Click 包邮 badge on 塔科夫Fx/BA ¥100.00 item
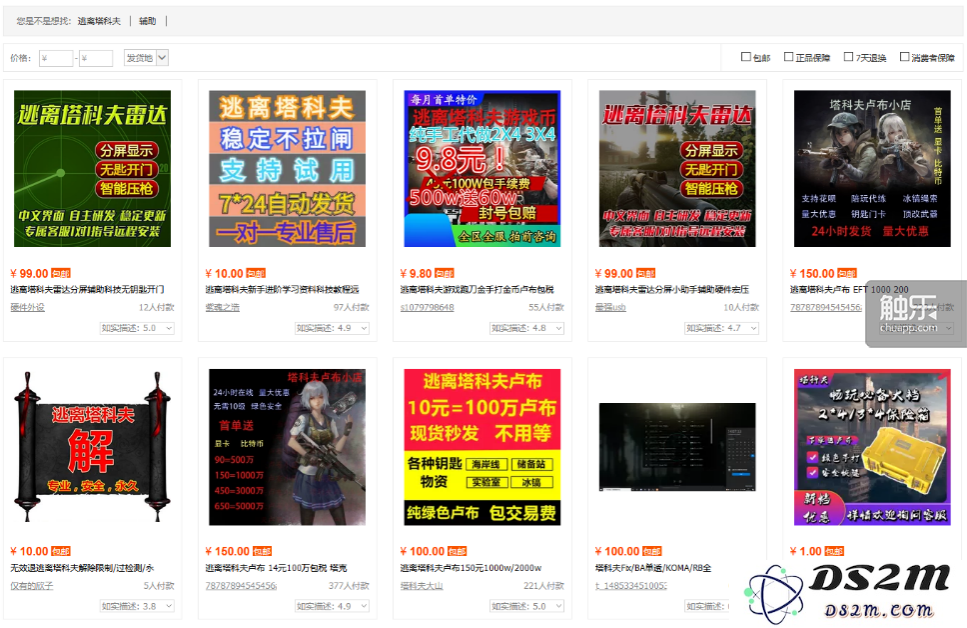 tap(652, 552)
